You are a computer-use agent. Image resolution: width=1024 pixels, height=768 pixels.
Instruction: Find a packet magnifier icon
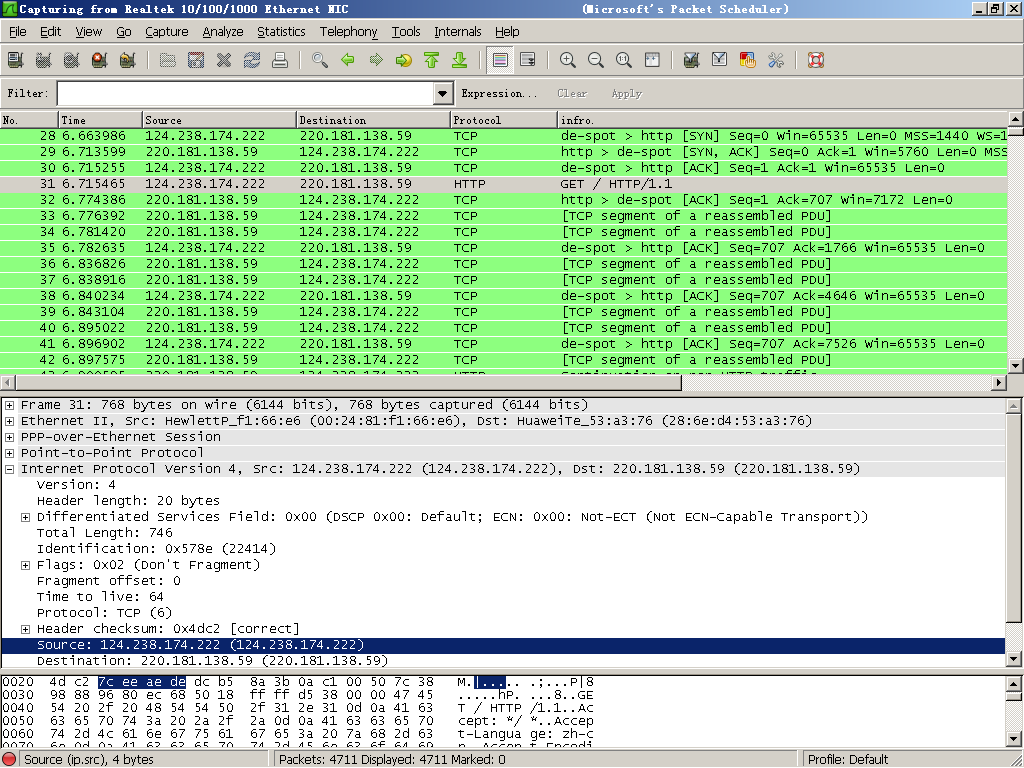pos(320,60)
